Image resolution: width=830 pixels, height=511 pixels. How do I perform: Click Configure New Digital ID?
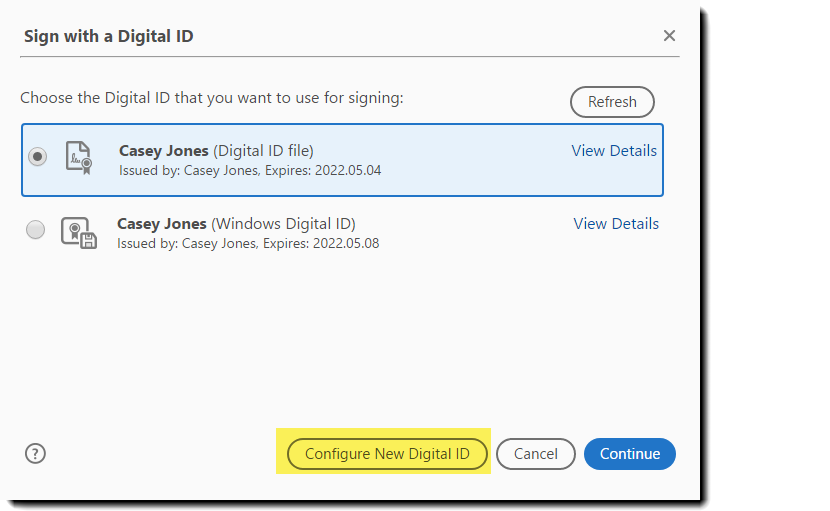coord(387,454)
